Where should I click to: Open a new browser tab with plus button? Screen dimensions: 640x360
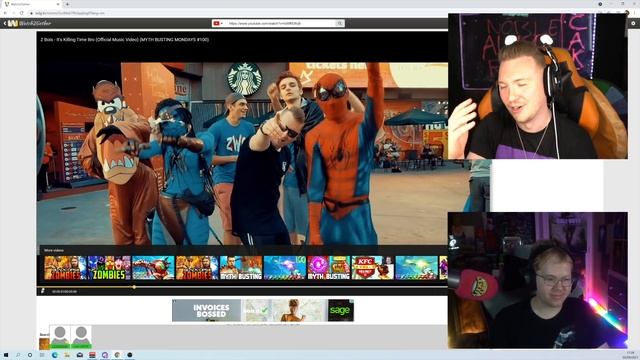(67, 4)
